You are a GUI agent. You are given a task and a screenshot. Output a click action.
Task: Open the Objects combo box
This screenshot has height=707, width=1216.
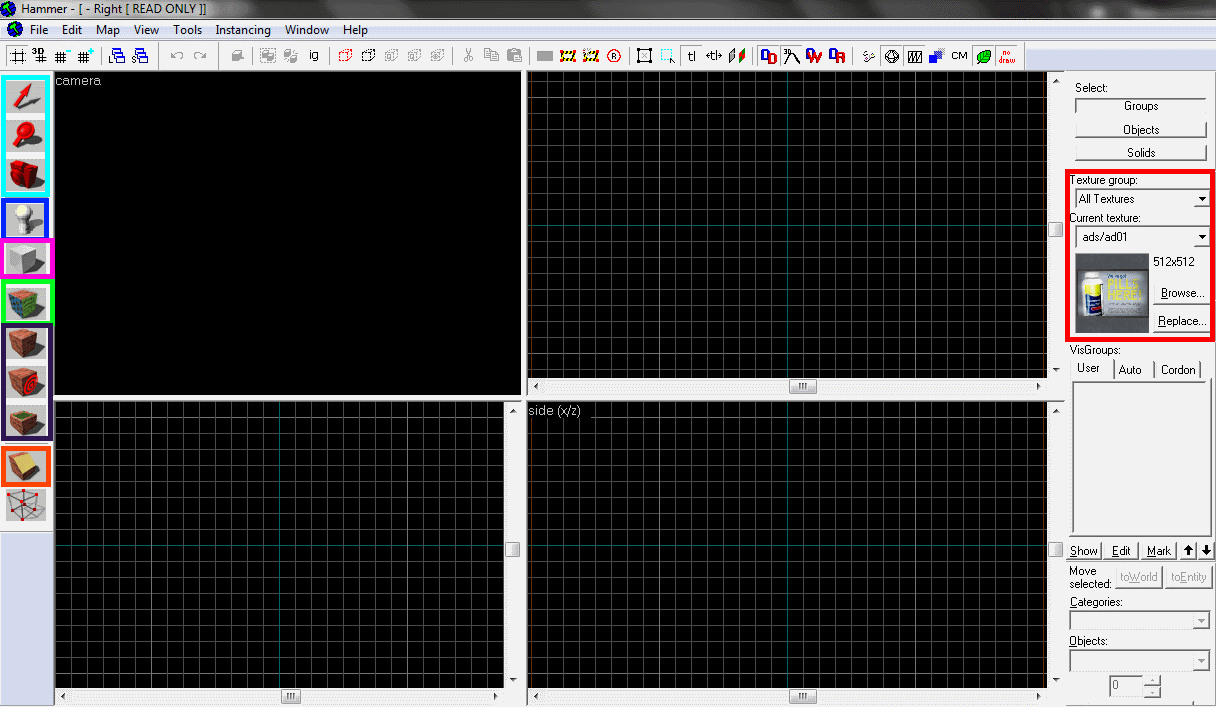(x=1140, y=661)
